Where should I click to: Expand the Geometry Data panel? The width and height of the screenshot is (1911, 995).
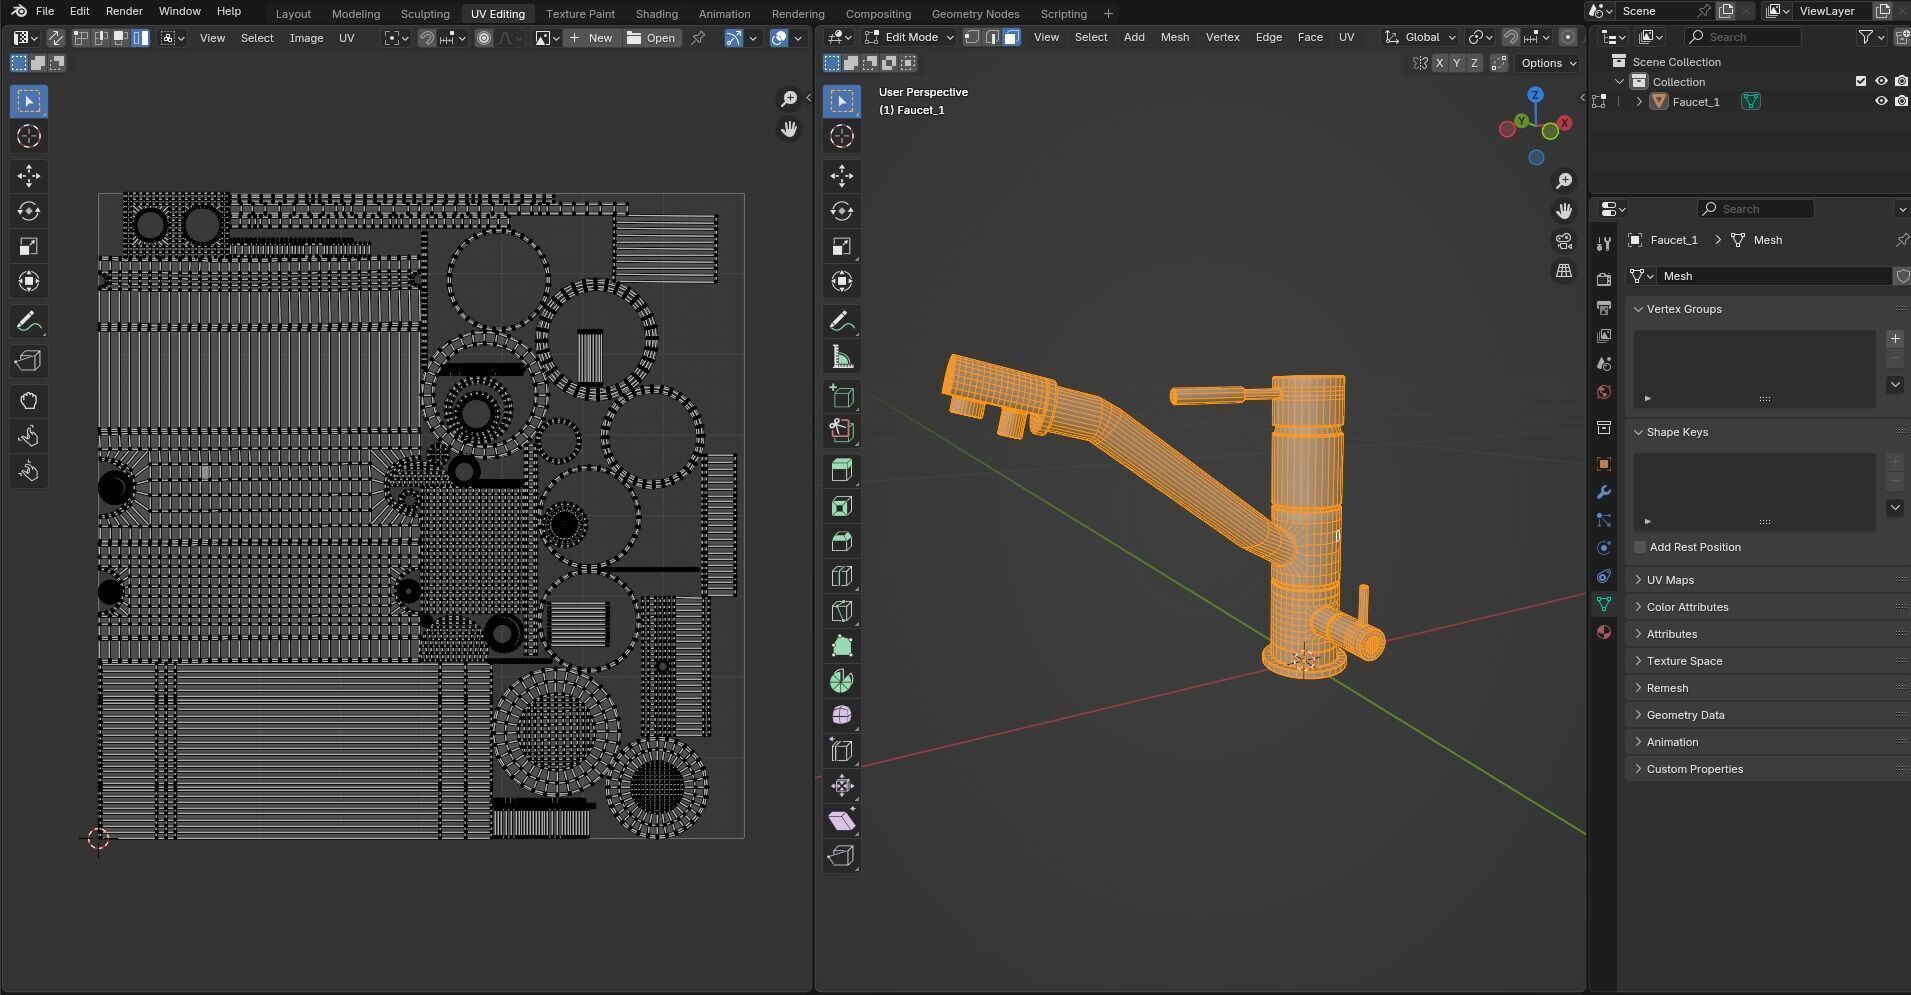(1766, 715)
